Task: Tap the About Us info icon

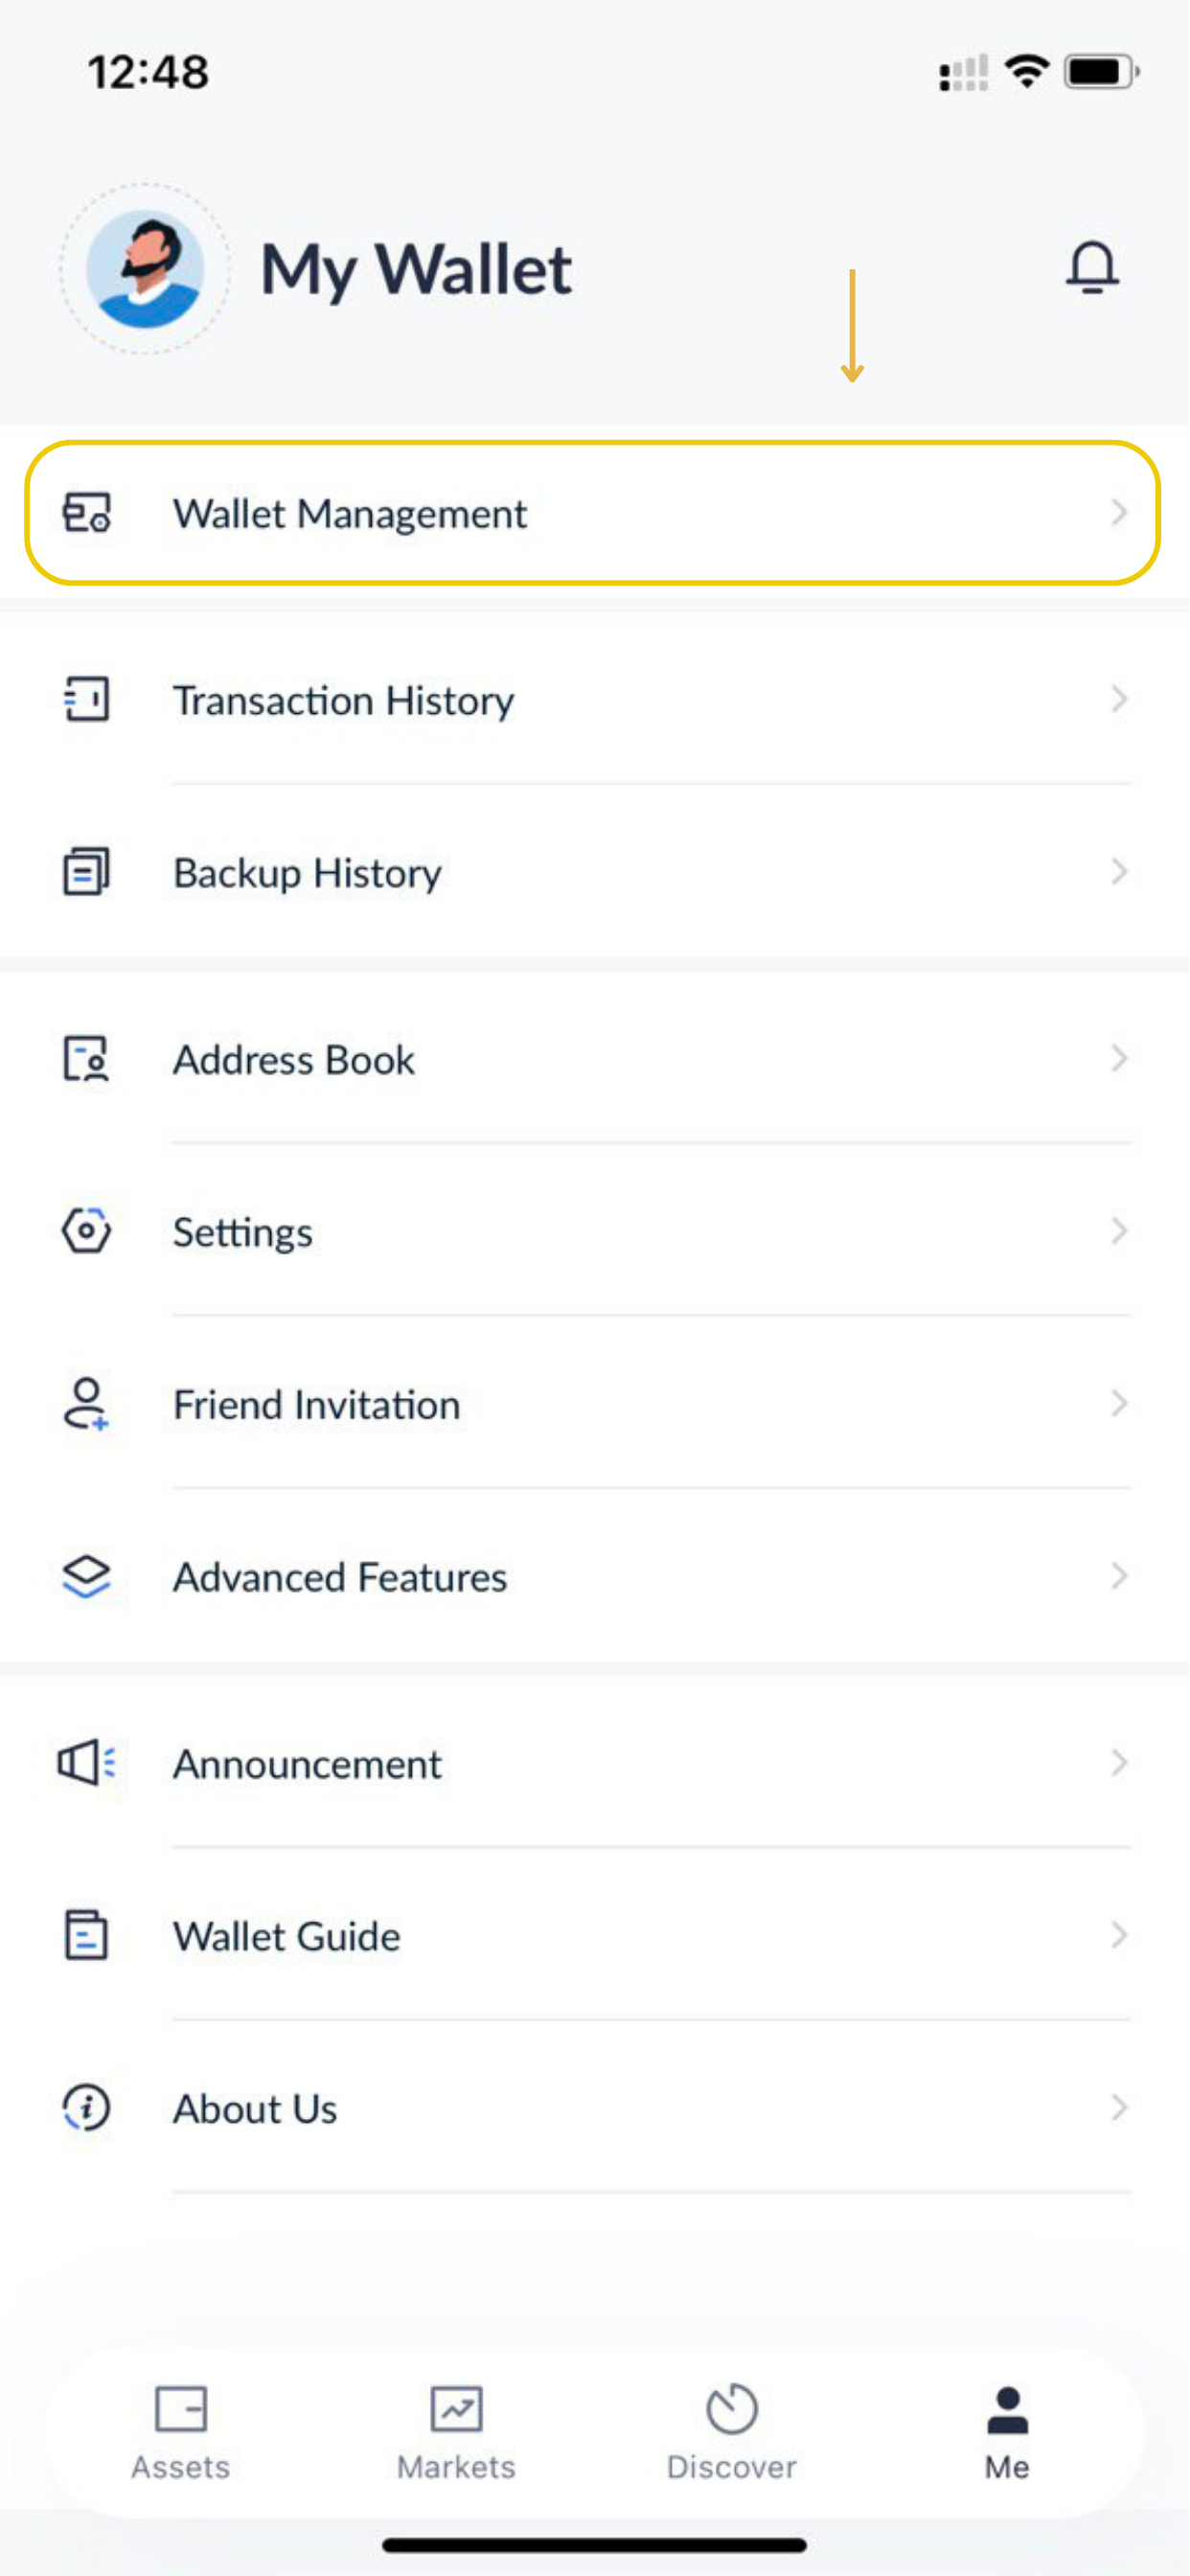Action: click(x=87, y=2108)
